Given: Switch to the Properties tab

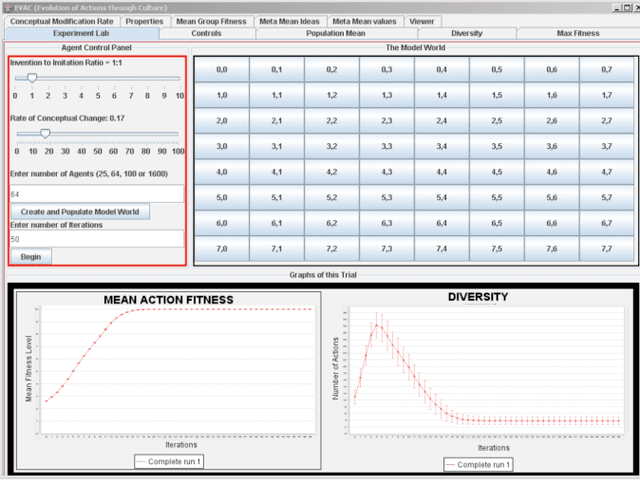Looking at the screenshot, I should (145, 20).
